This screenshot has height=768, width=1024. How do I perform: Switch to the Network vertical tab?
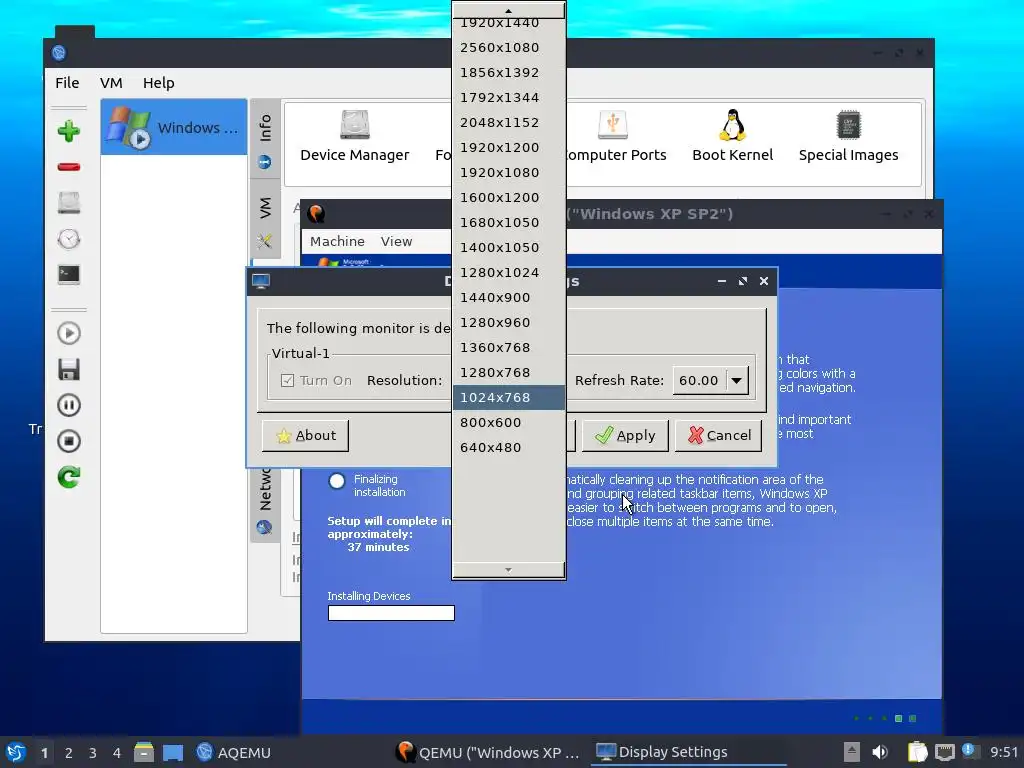(264, 504)
